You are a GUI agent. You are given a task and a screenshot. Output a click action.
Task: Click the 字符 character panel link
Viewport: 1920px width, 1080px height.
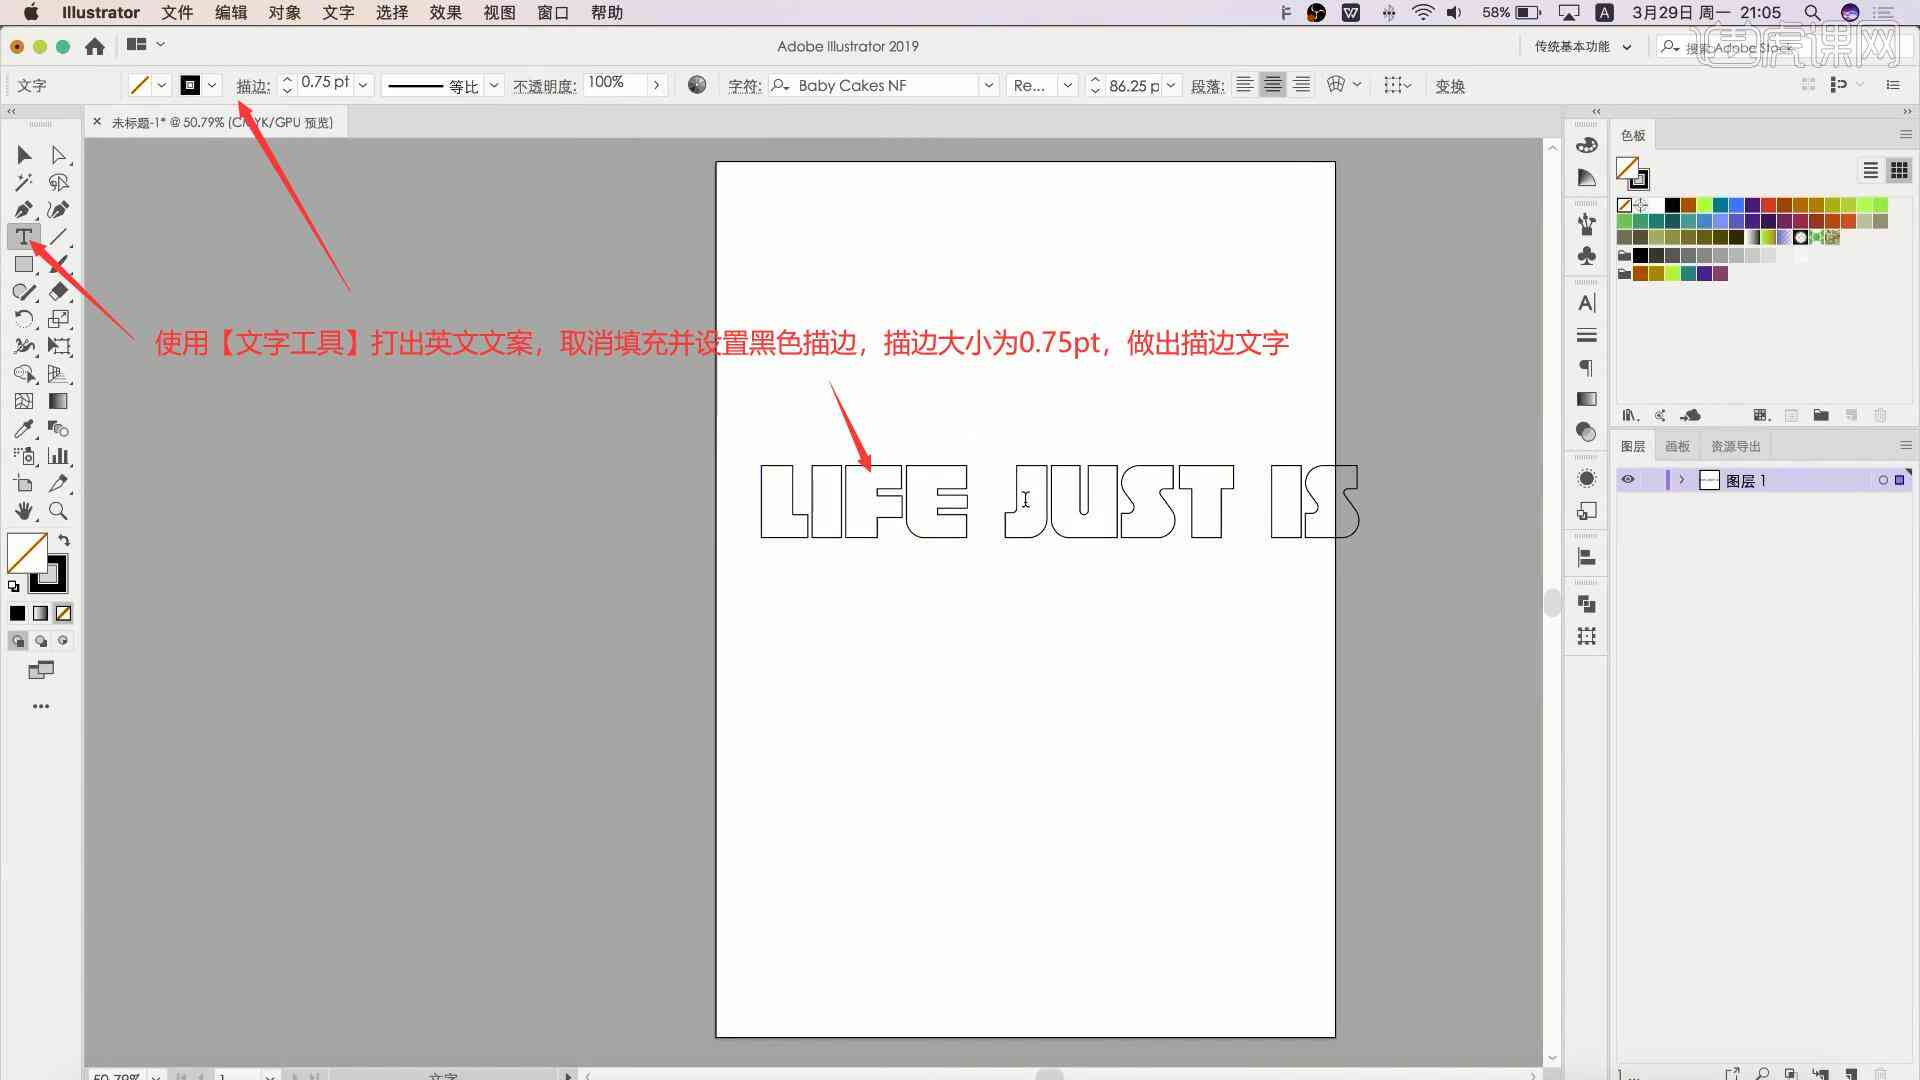coord(744,86)
